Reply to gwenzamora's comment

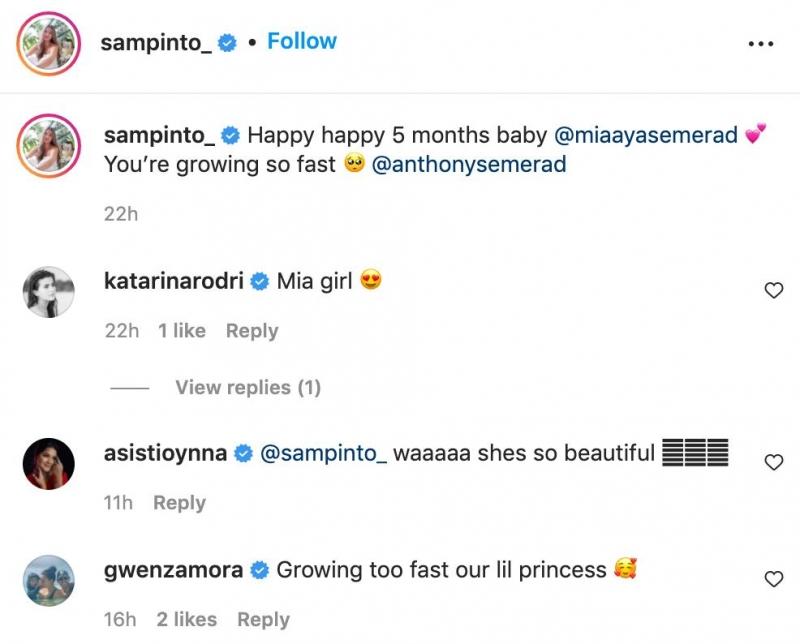(263, 620)
